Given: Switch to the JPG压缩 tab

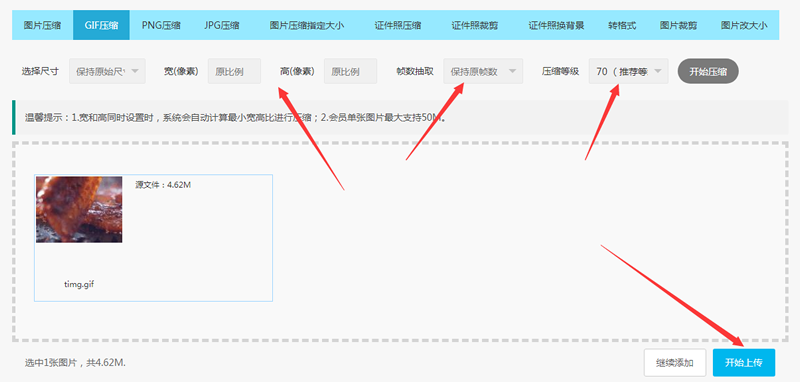Looking at the screenshot, I should point(221,25).
